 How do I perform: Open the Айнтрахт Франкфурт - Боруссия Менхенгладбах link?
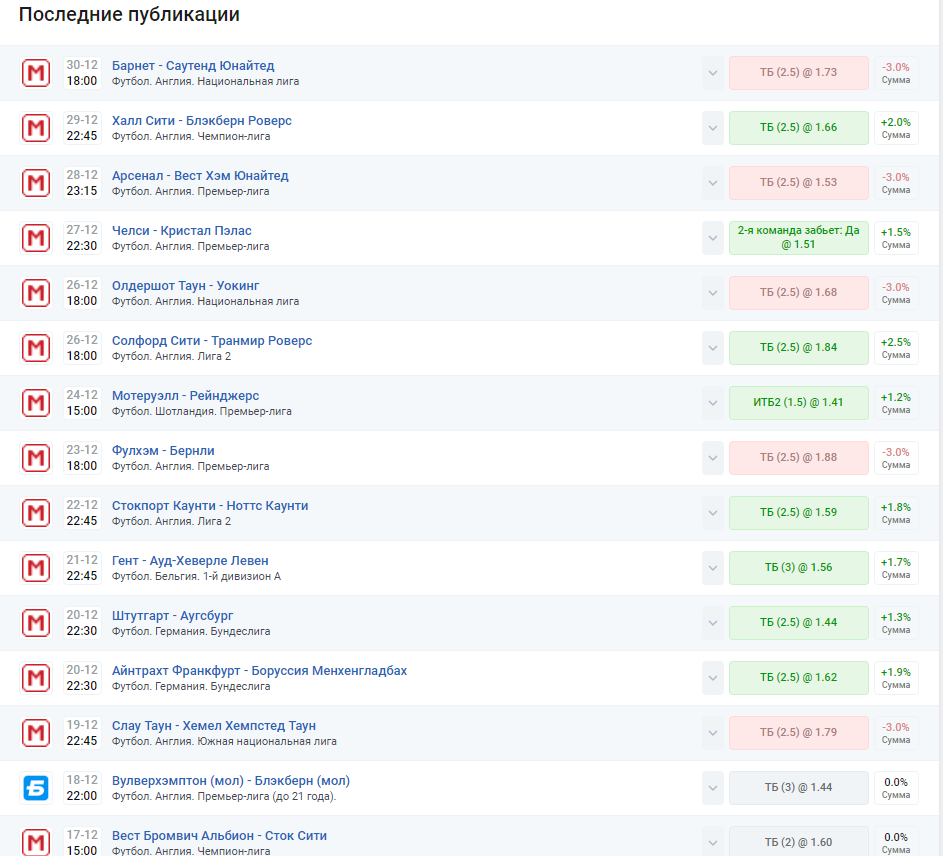259,671
